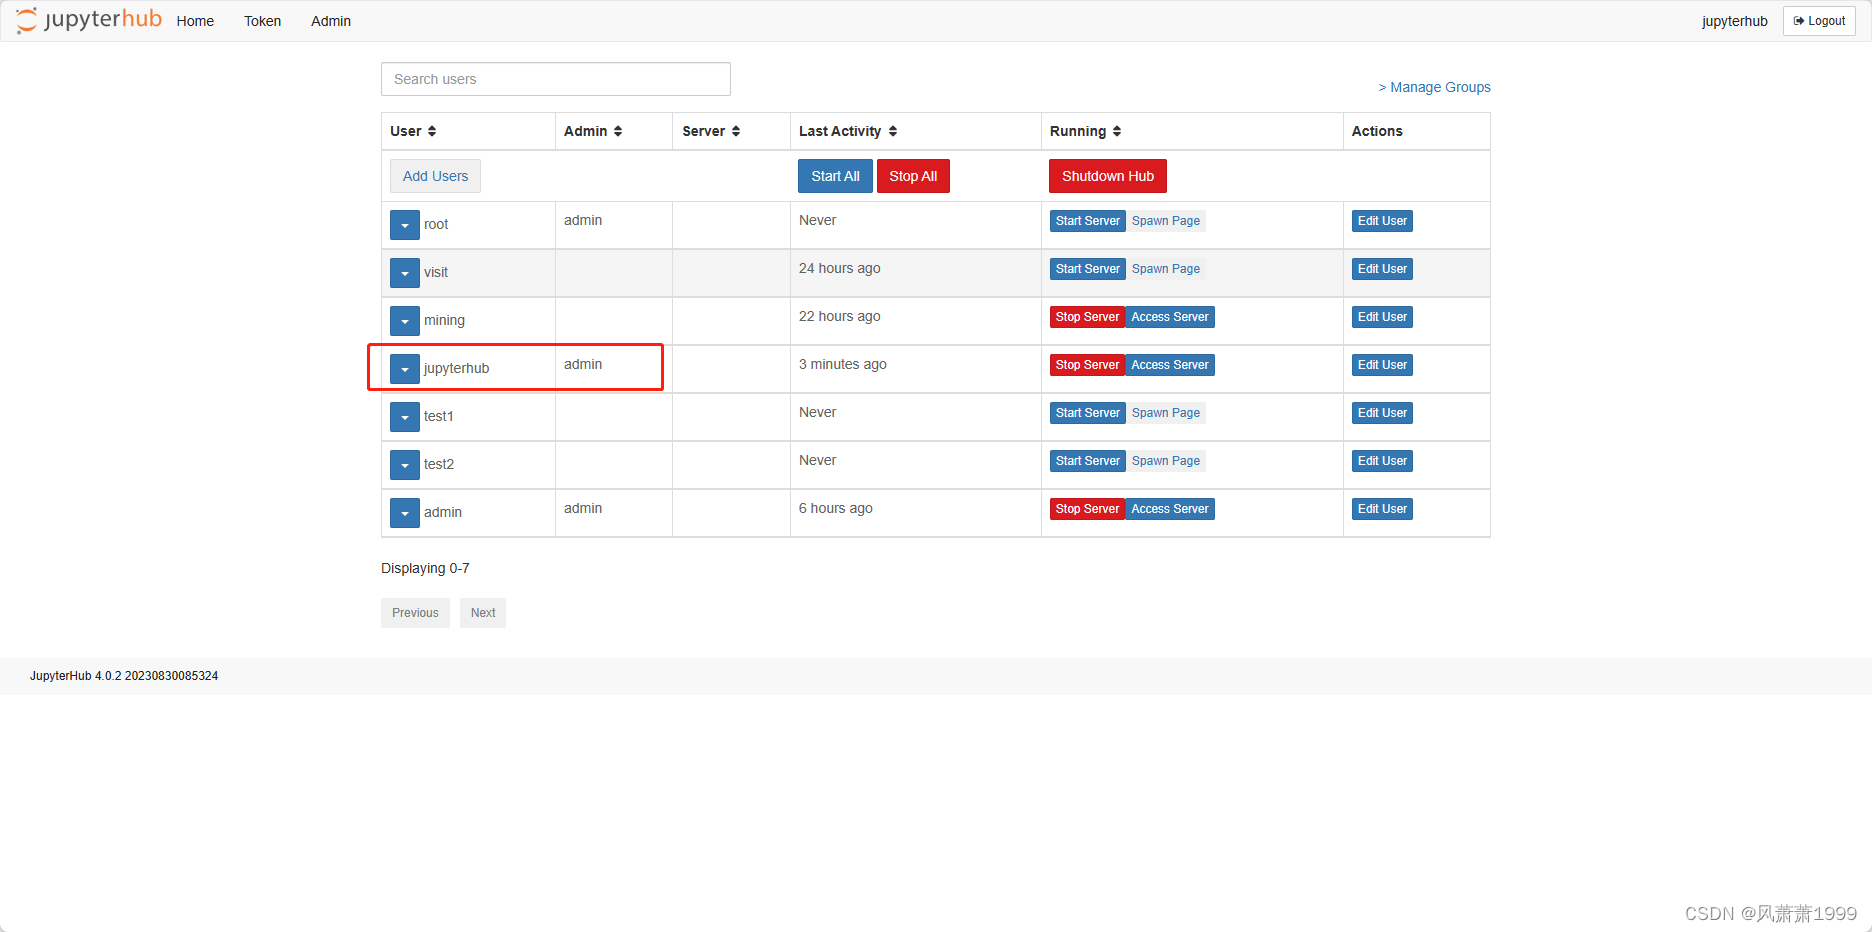This screenshot has height=932, width=1872.
Task: Click the JupyterHub 4.0.2 version text
Action: 124,676
